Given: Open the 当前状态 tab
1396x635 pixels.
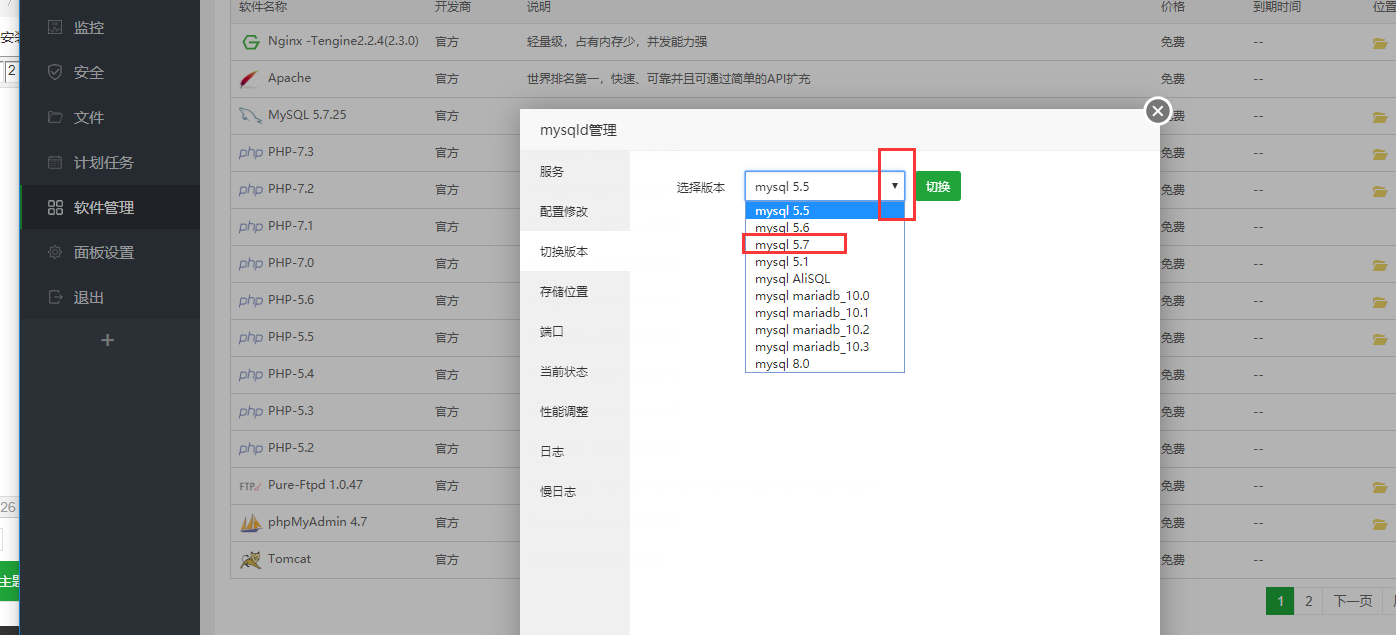Looking at the screenshot, I should point(575,372).
